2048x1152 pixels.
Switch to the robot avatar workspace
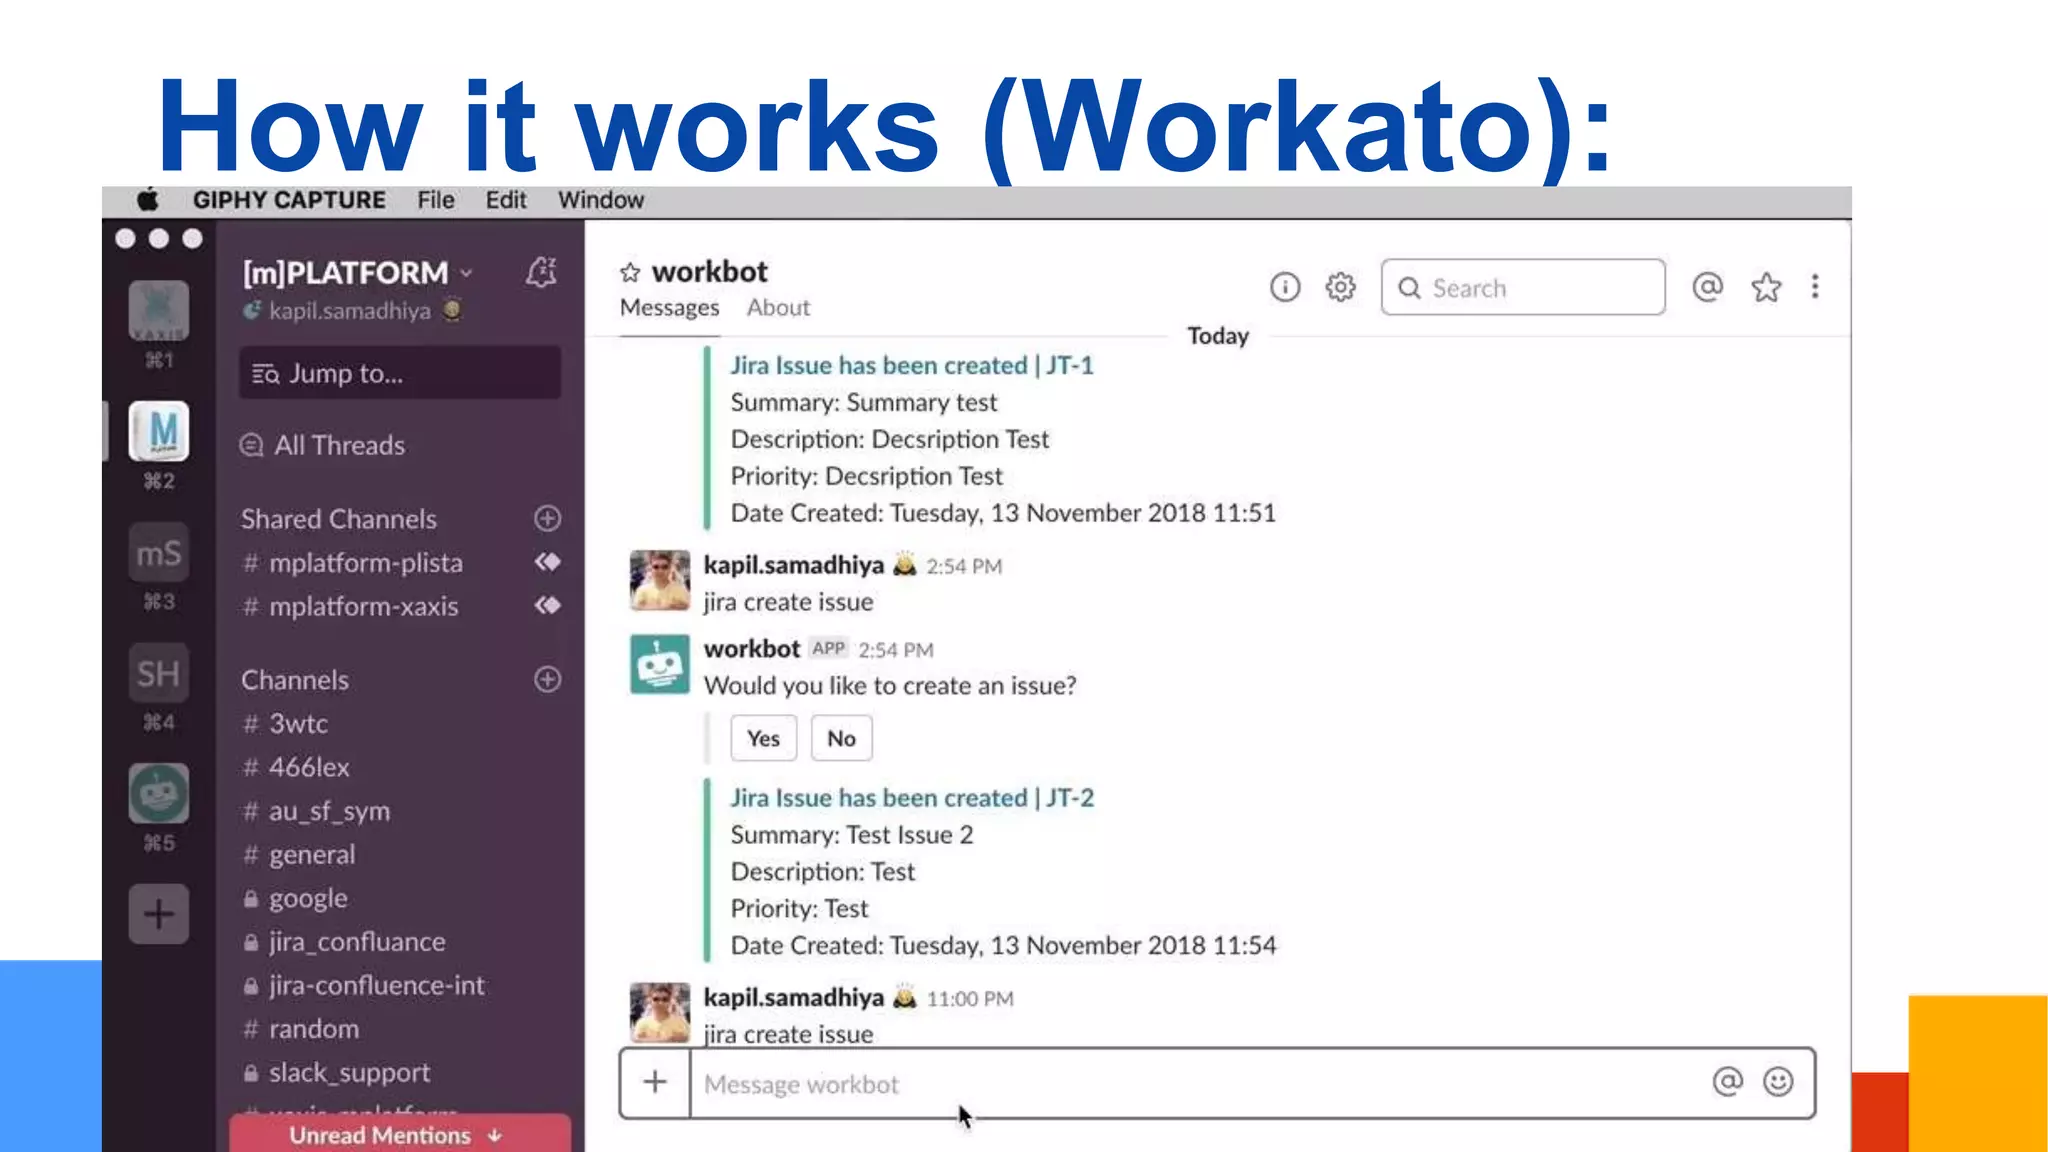tap(159, 794)
